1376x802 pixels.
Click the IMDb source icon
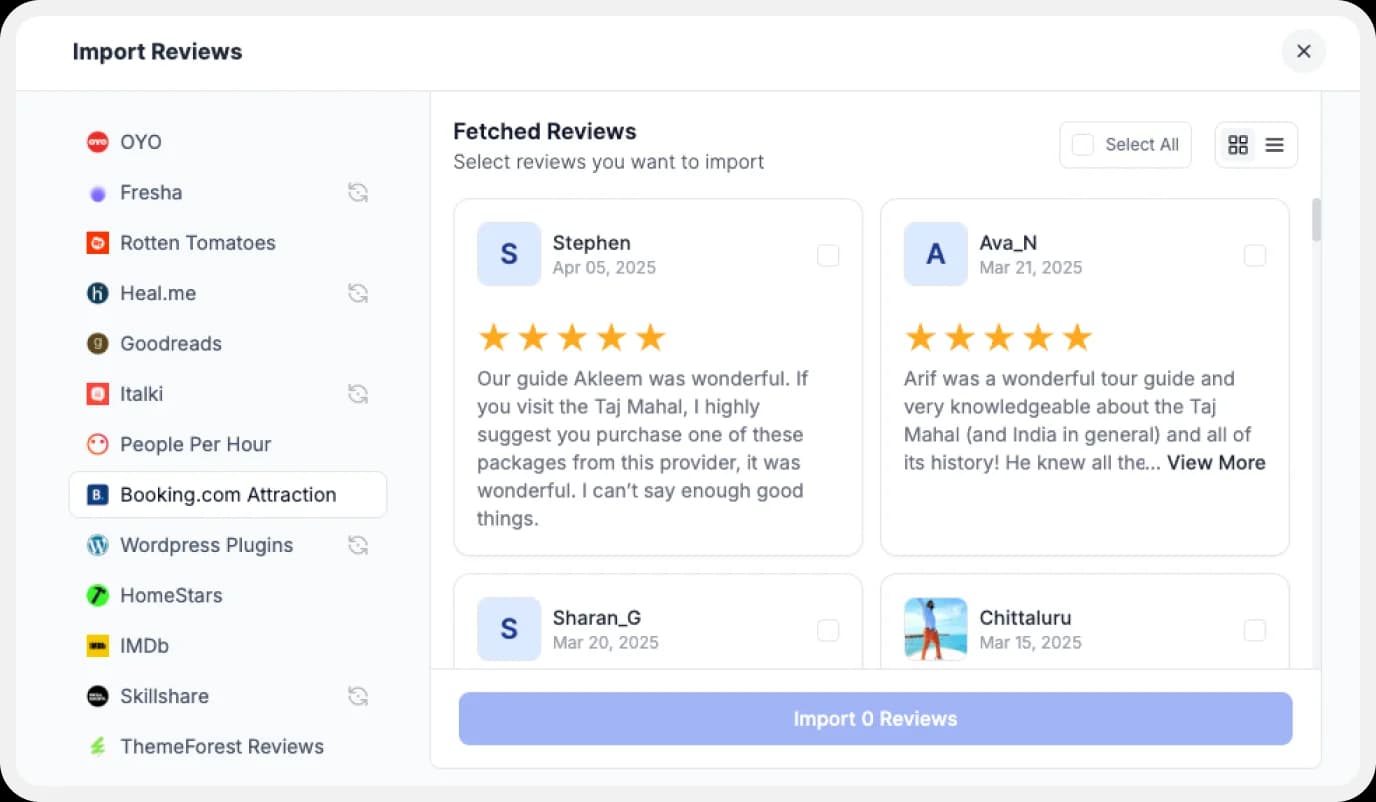click(x=97, y=645)
